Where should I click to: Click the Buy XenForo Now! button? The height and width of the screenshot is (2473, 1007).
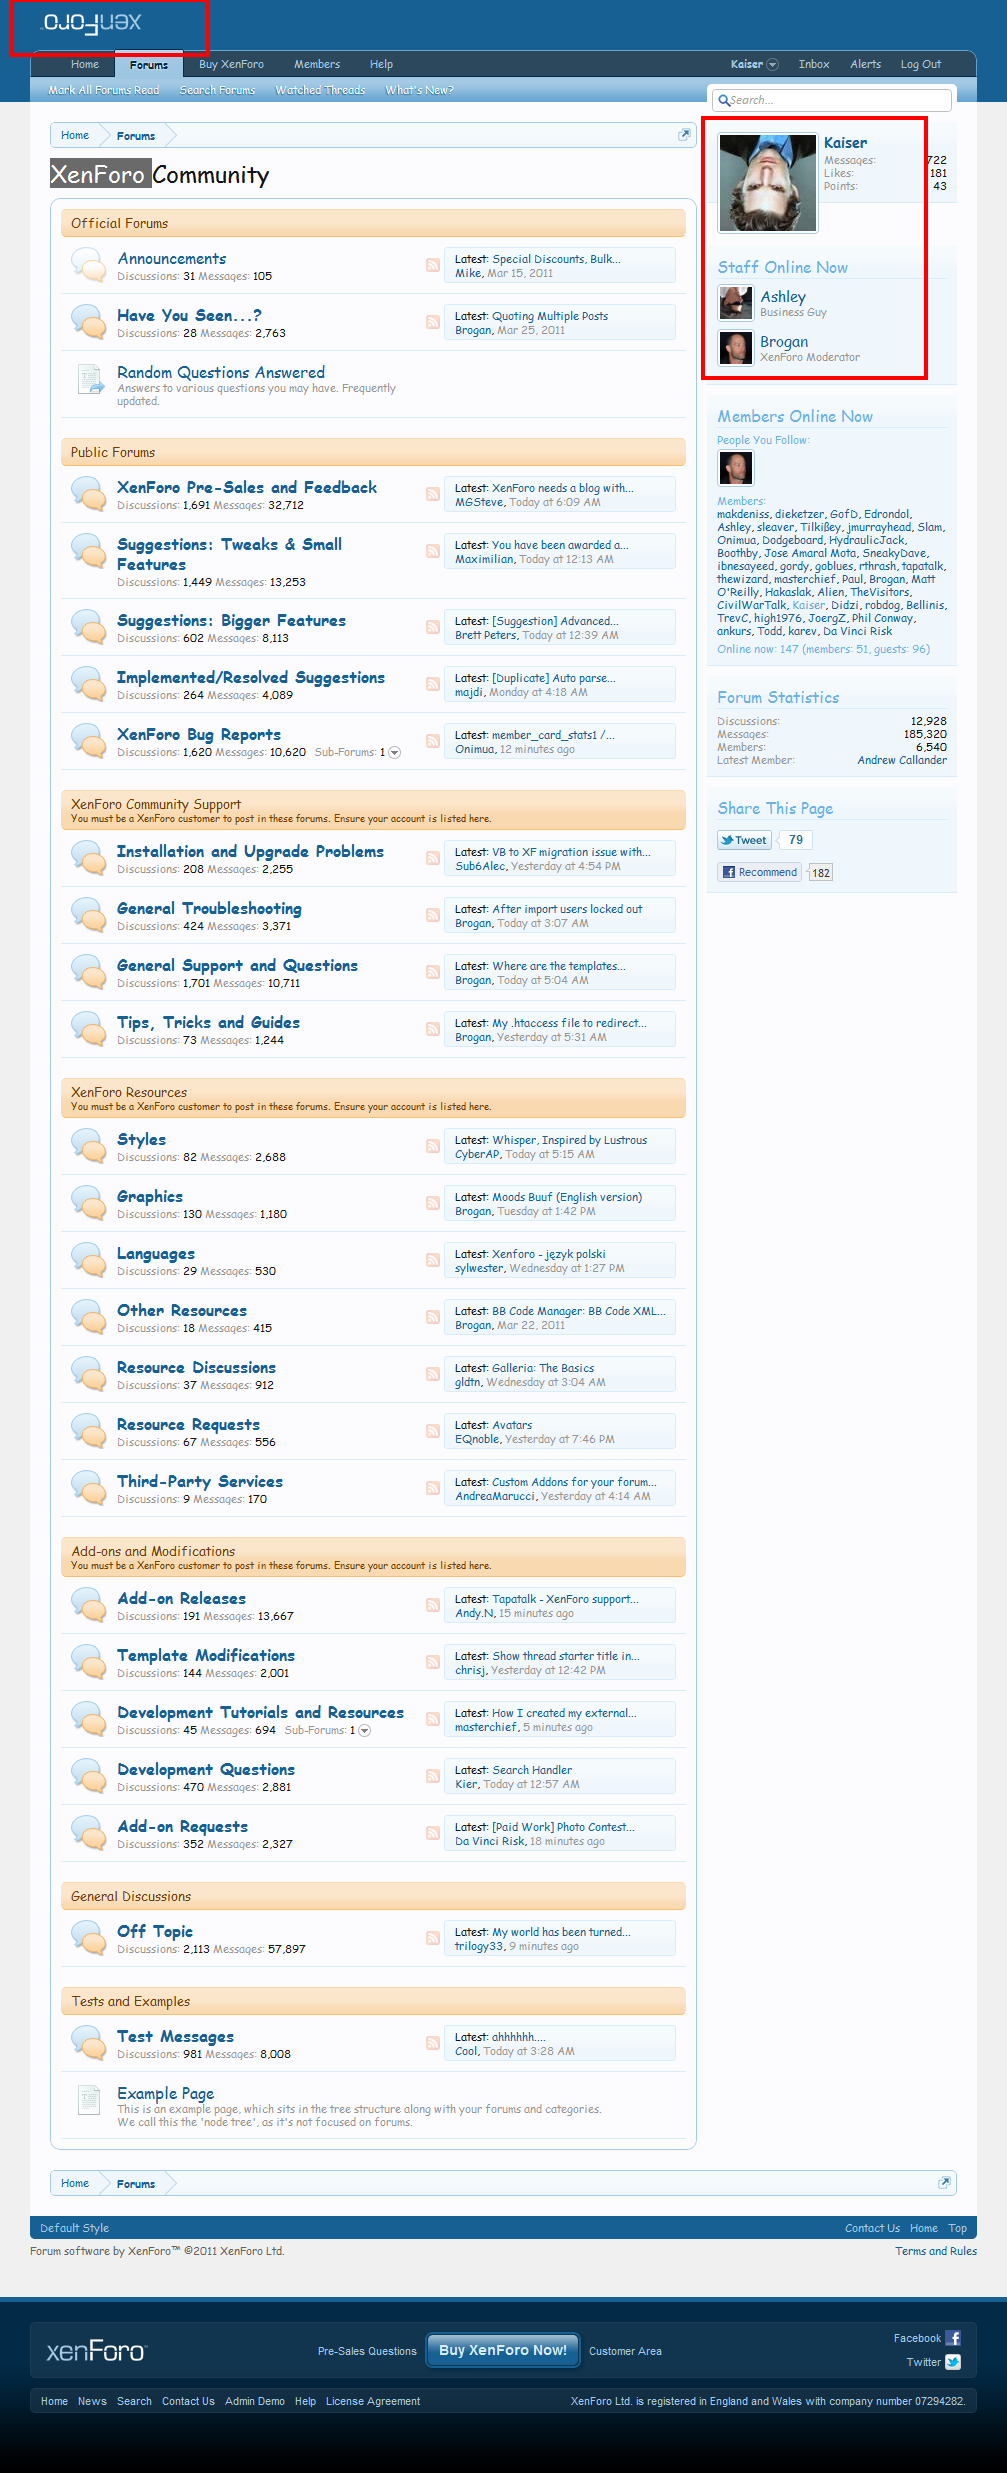(503, 2351)
